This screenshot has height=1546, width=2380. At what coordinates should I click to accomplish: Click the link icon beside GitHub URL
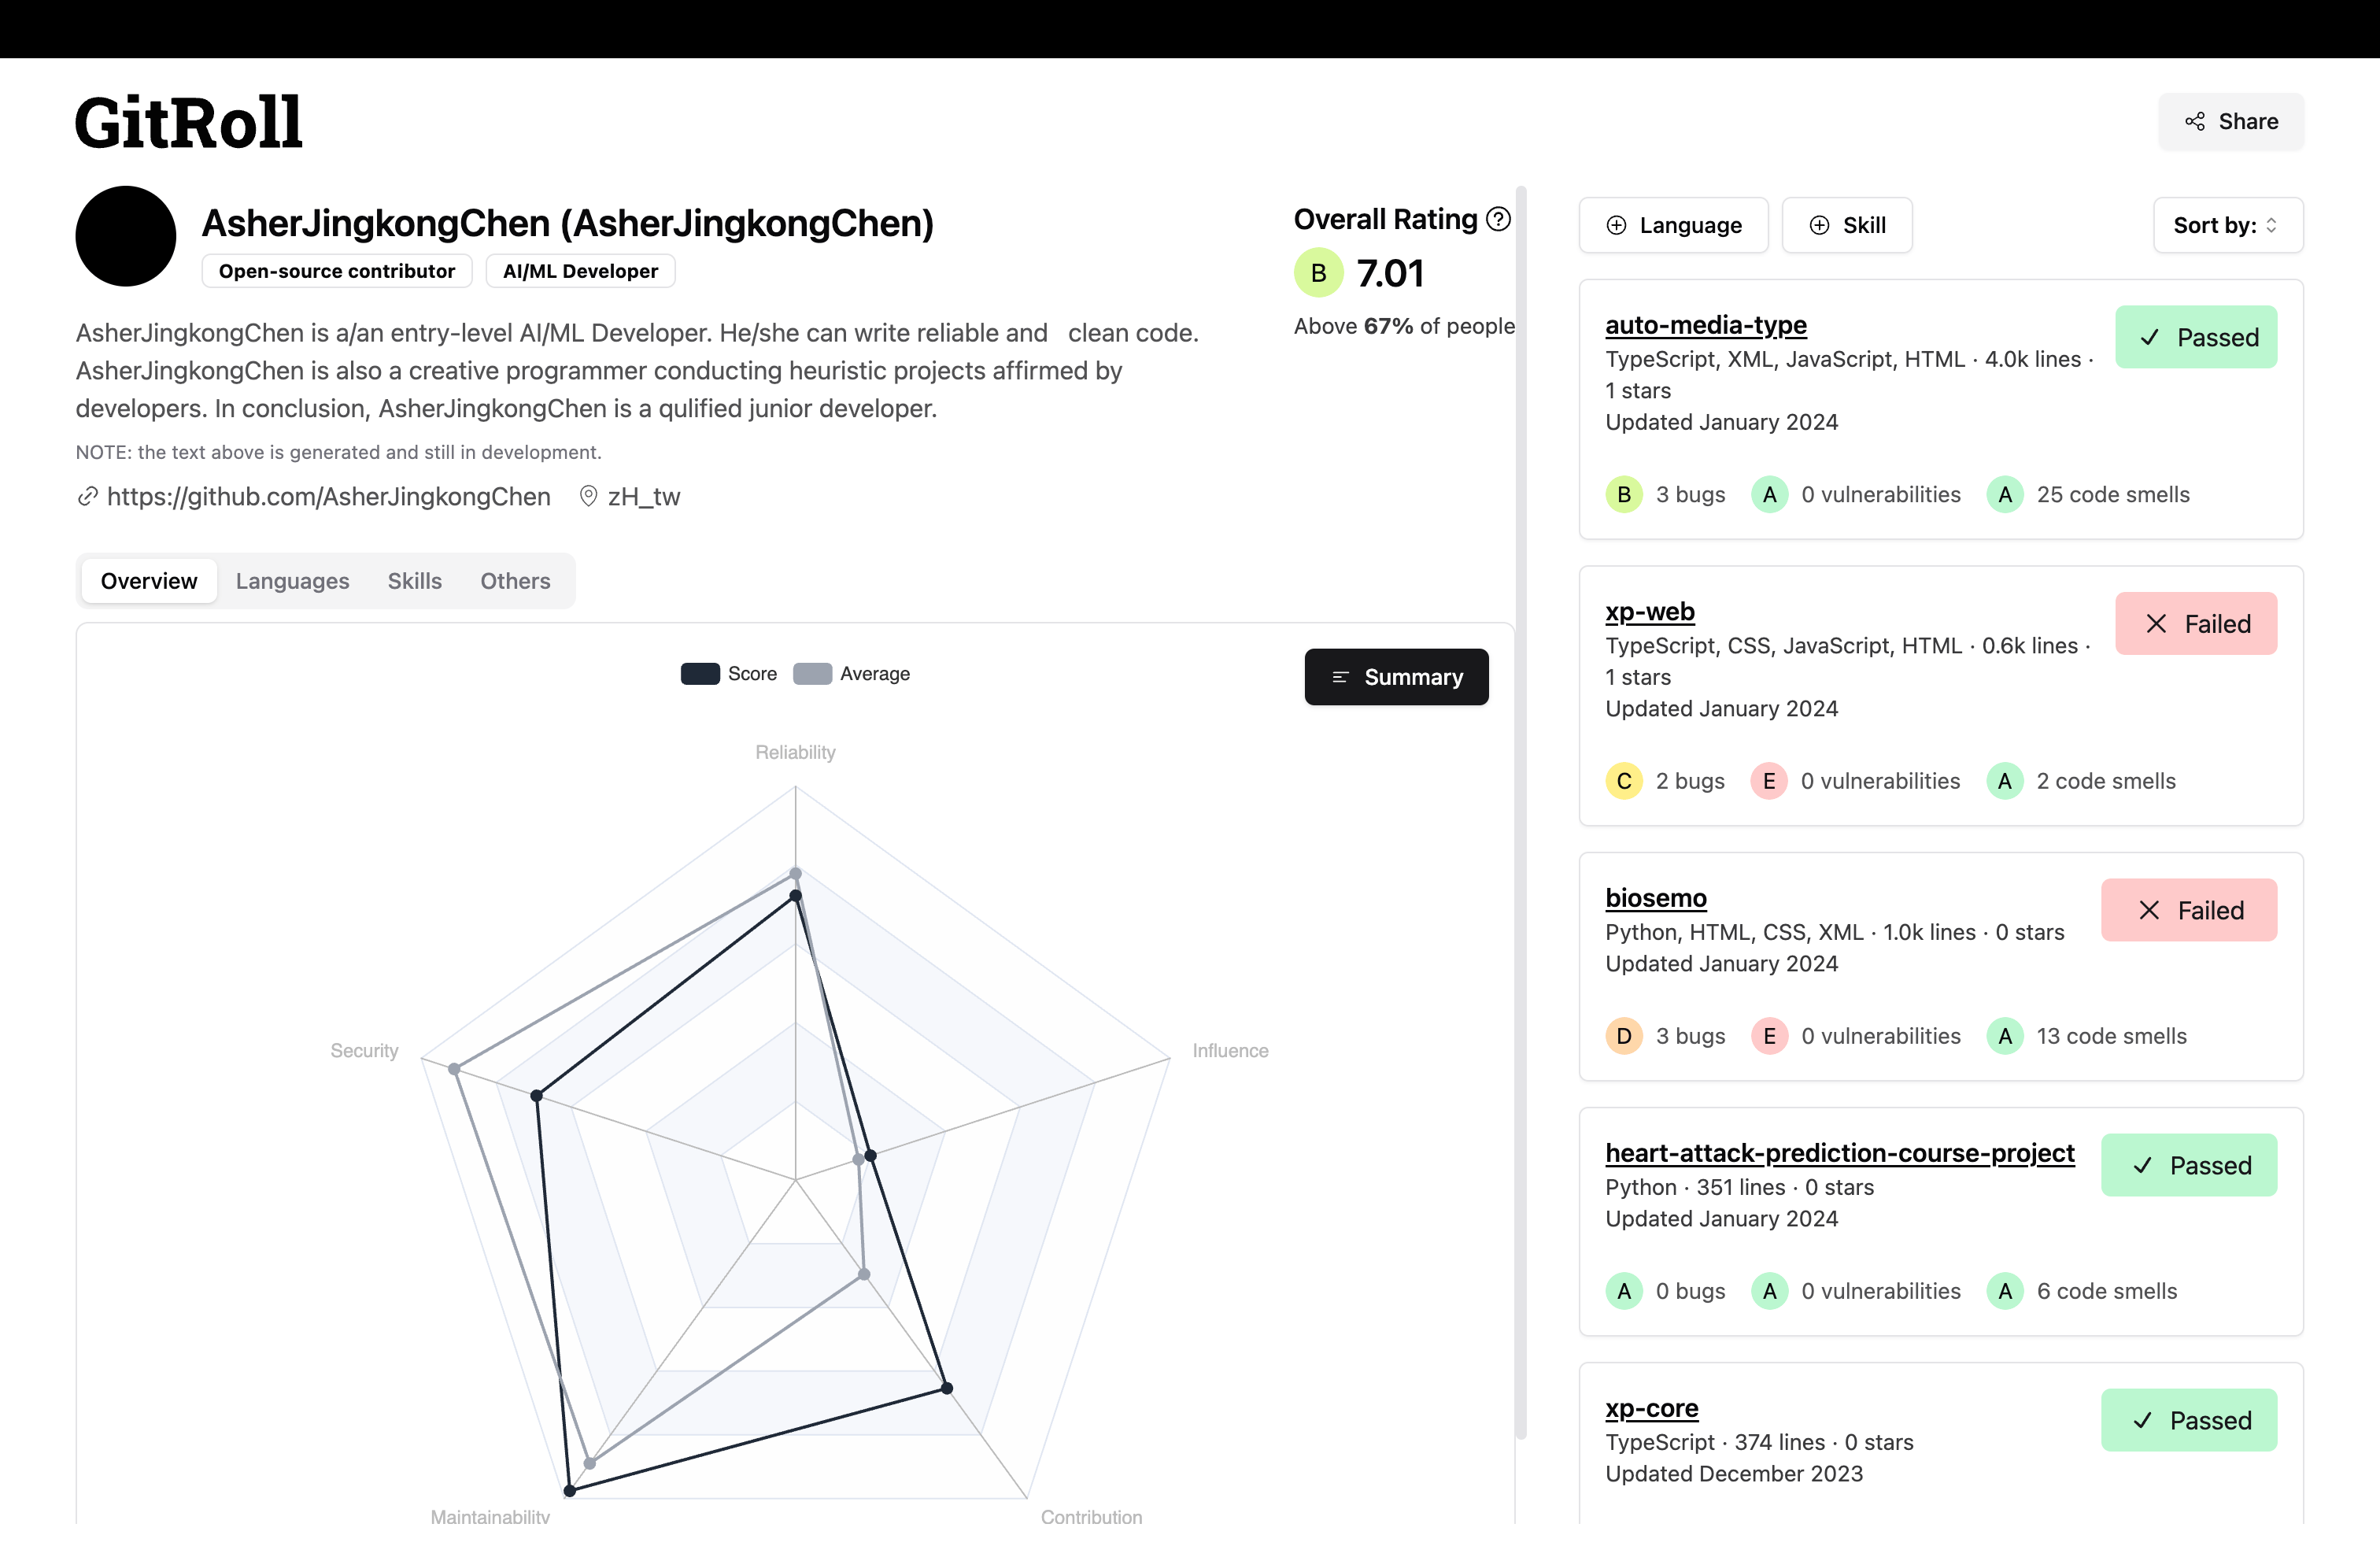88,497
